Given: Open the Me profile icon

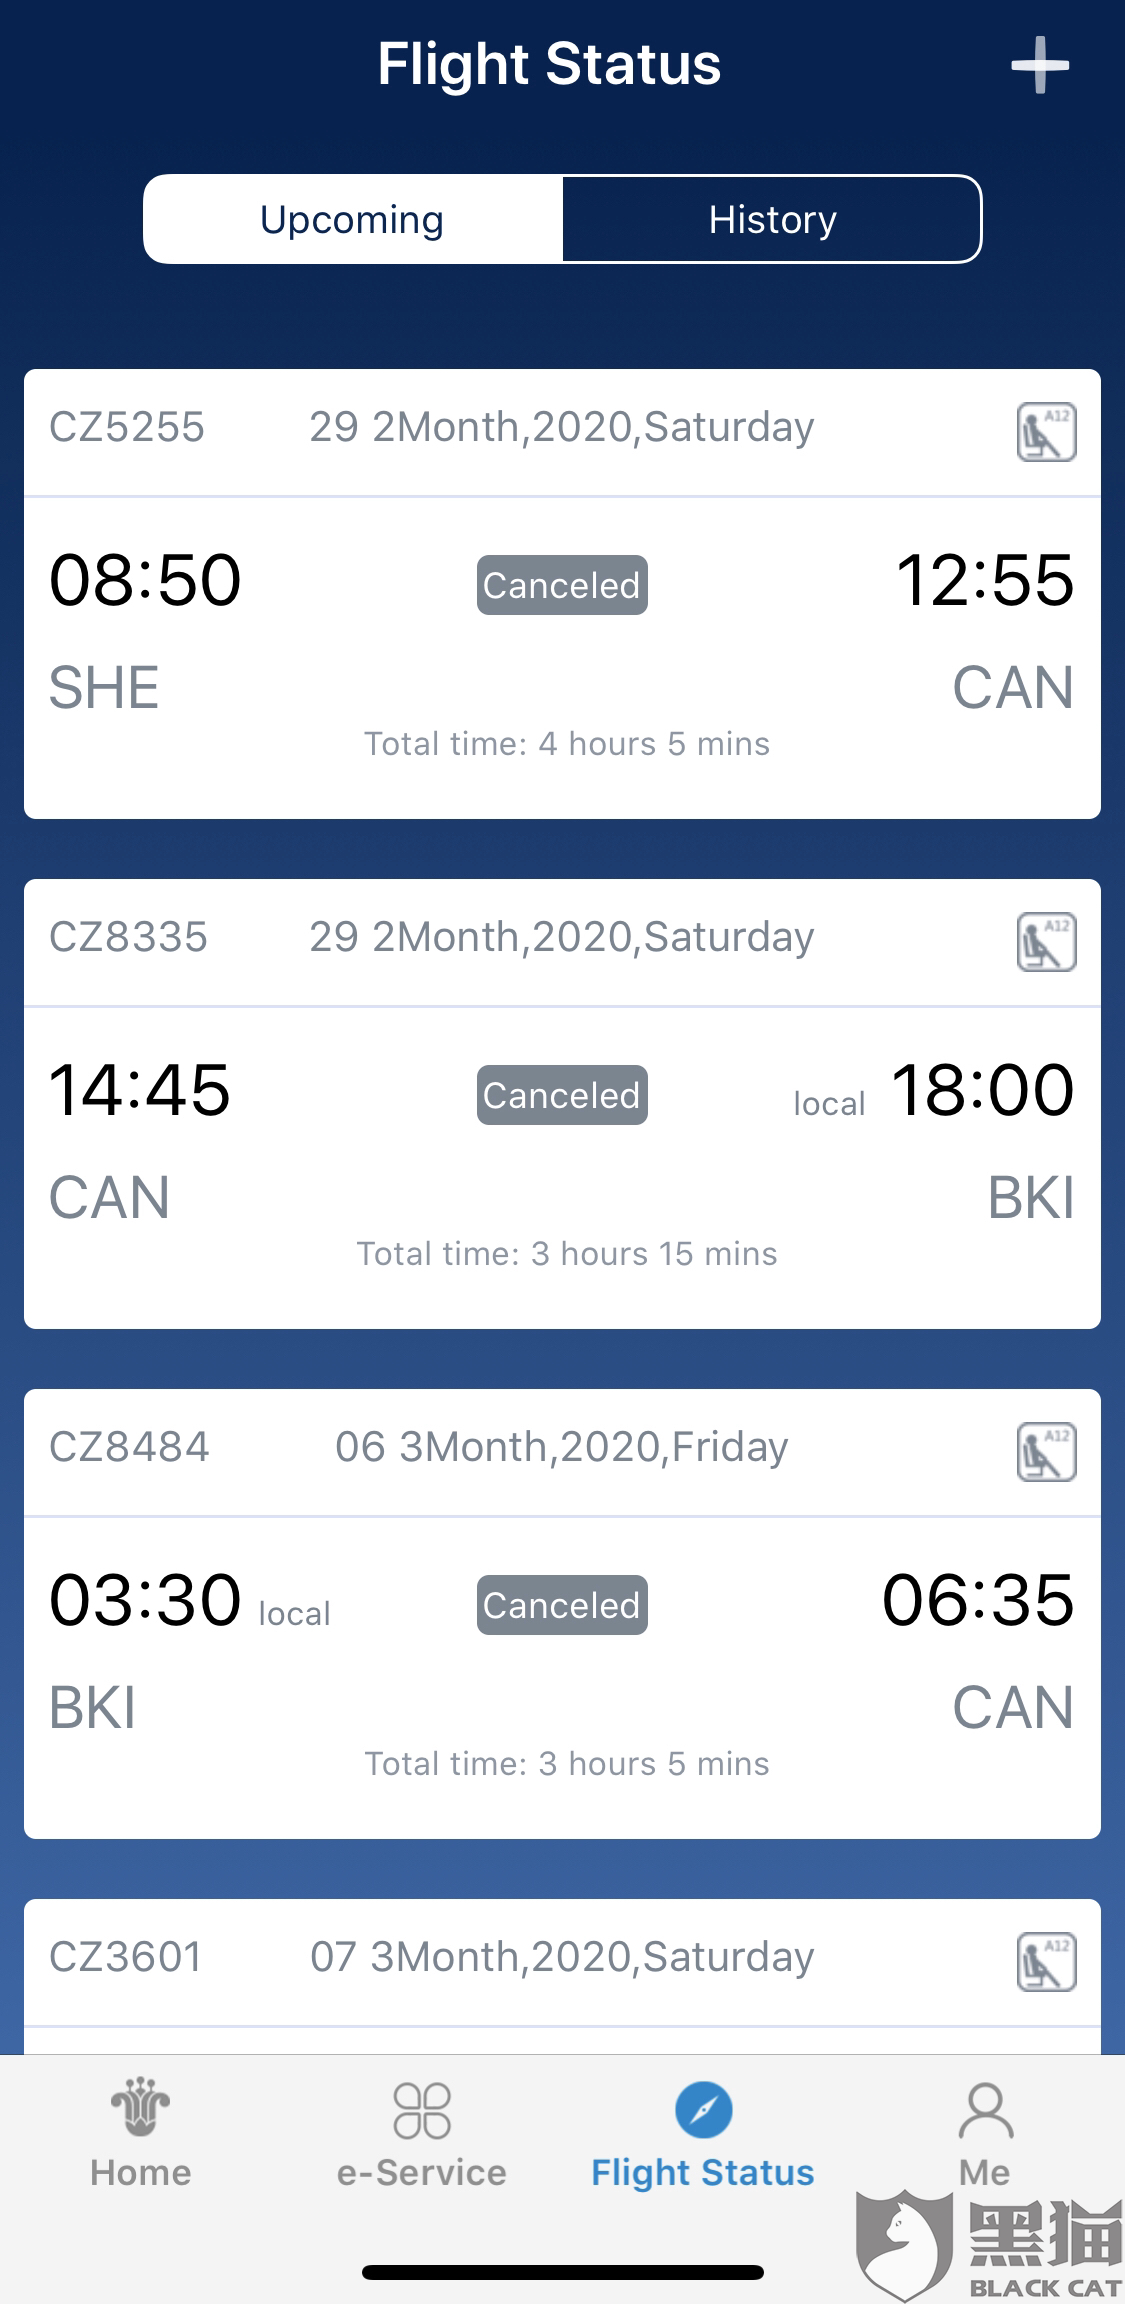Looking at the screenshot, I should [x=985, y=2110].
